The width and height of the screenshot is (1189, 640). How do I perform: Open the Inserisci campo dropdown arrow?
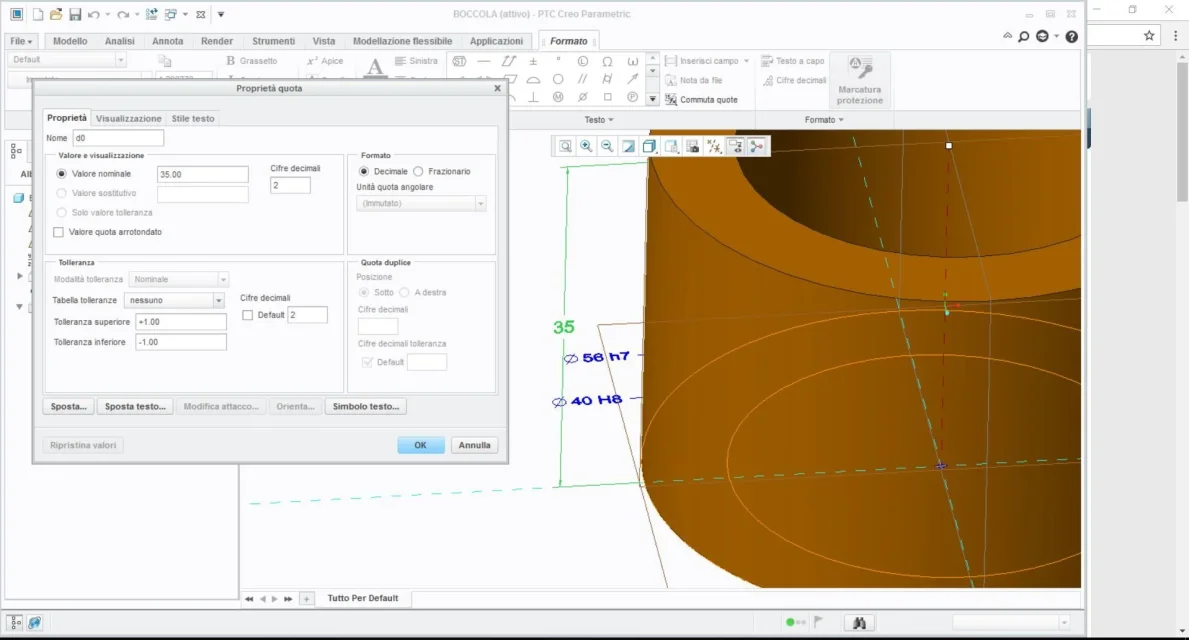[x=746, y=61]
